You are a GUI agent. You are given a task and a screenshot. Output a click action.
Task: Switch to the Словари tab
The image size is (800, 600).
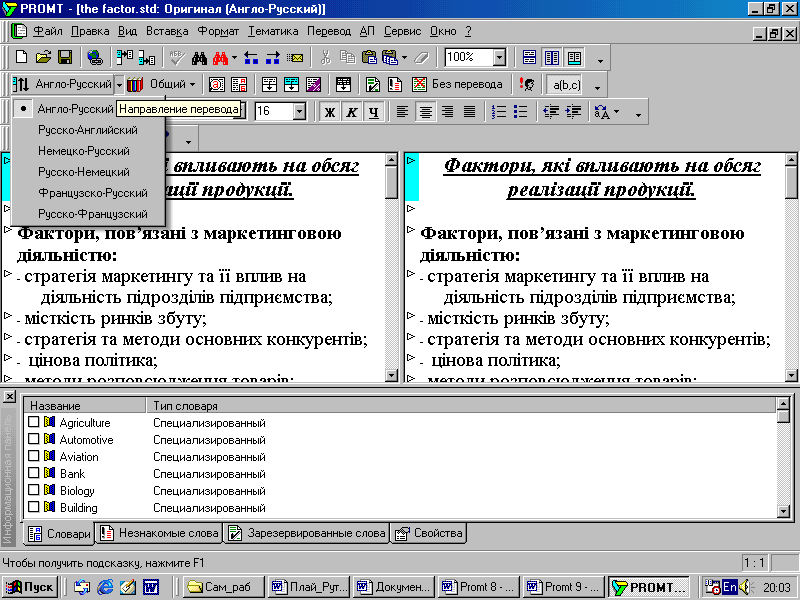click(x=59, y=534)
